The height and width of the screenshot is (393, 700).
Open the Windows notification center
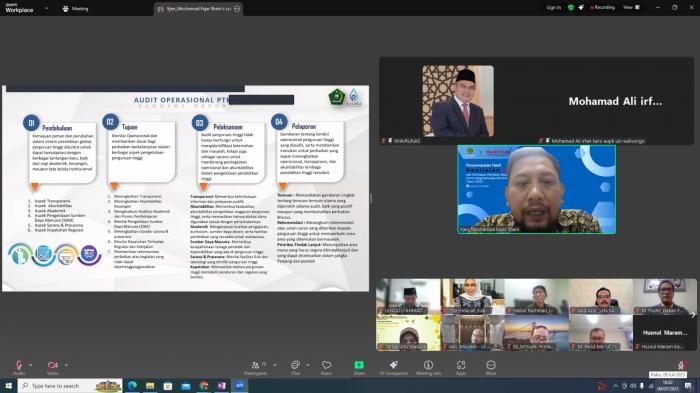pyautogui.click(x=688, y=386)
